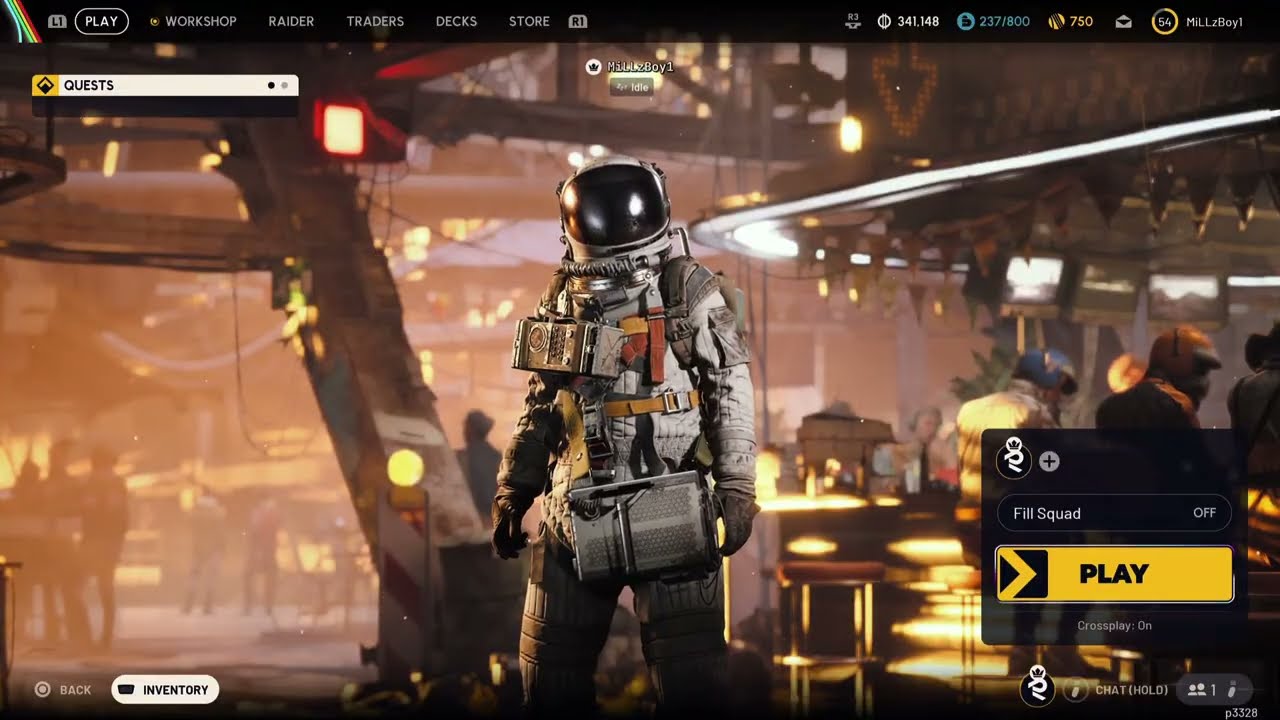Click the MiLLzBoy1 nameplate above the character
1280x720 pixels.
click(x=641, y=67)
